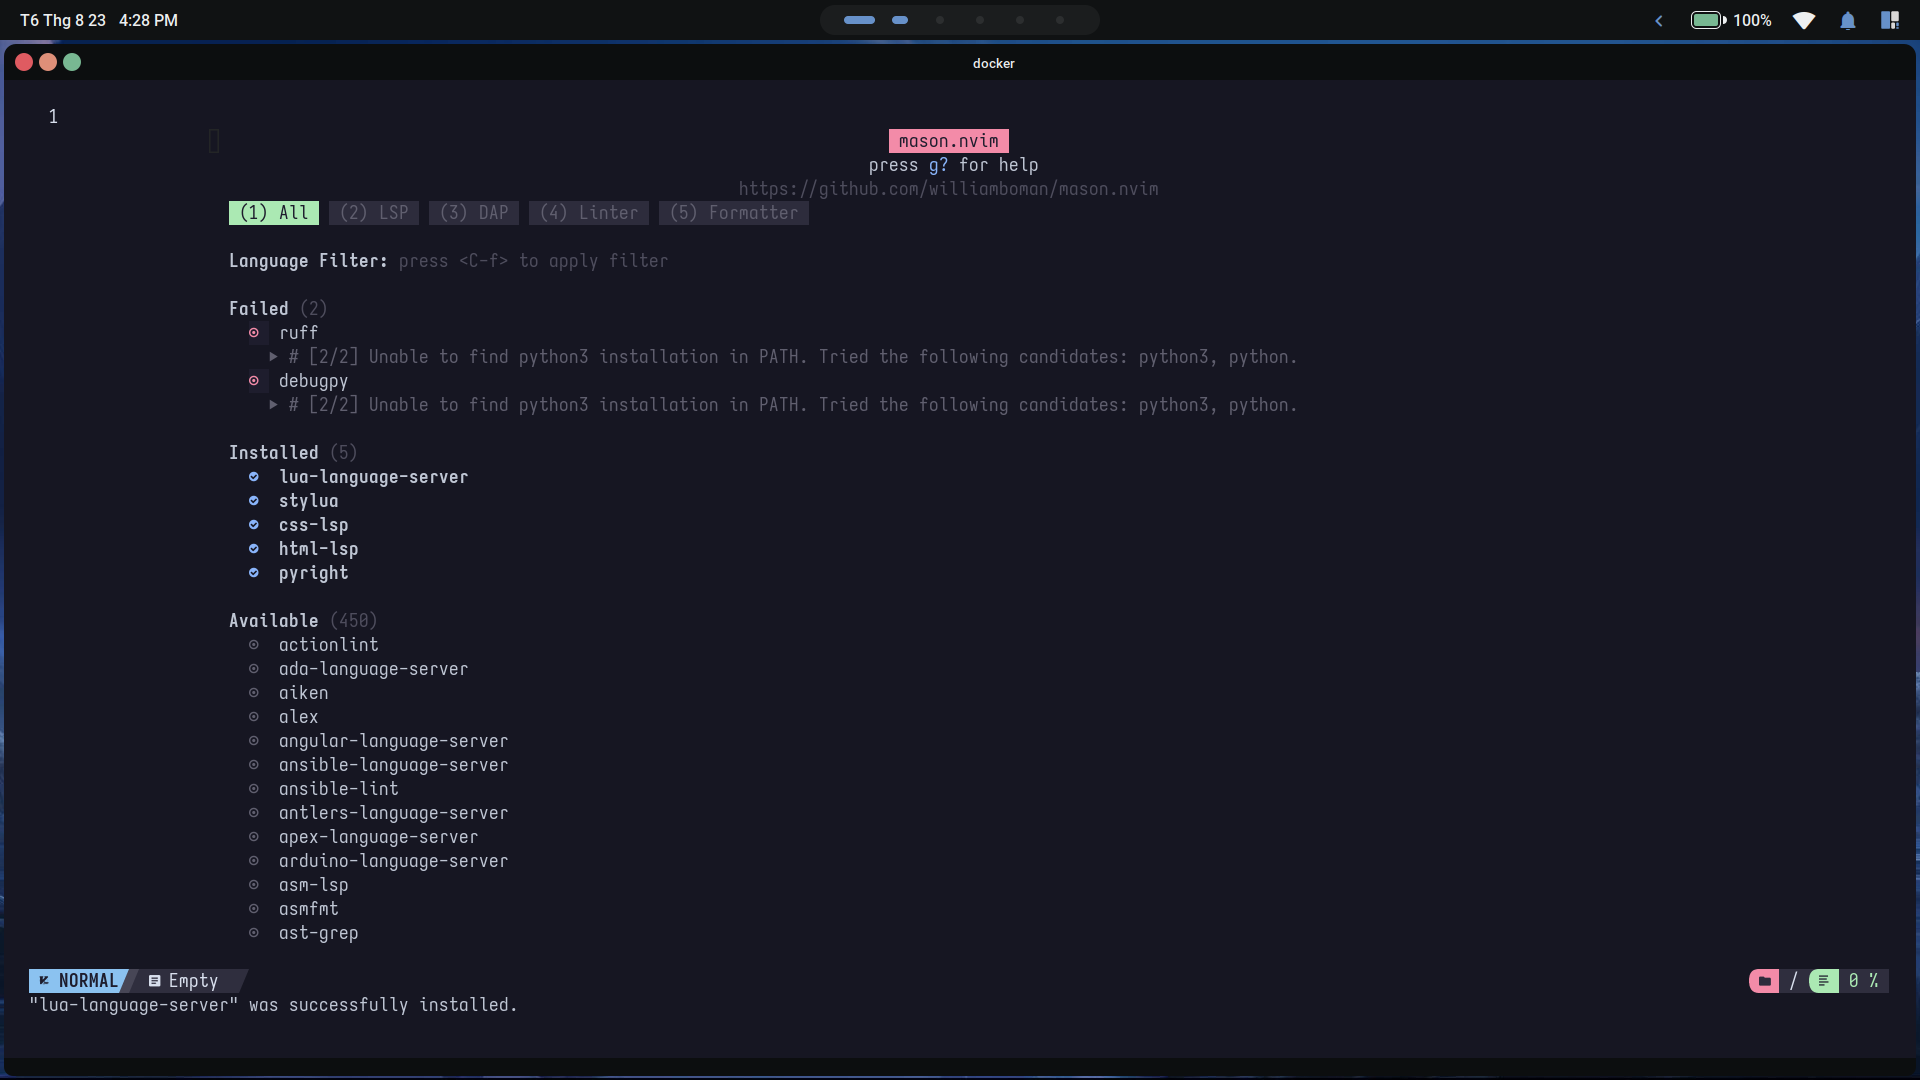Click installed icon beside html-lsp

tap(254, 549)
